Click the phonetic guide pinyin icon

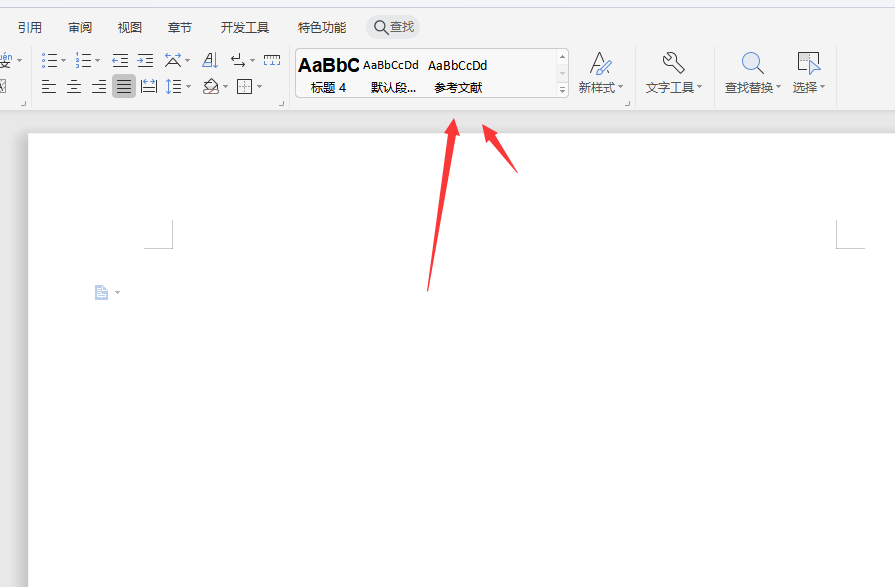click(6, 60)
